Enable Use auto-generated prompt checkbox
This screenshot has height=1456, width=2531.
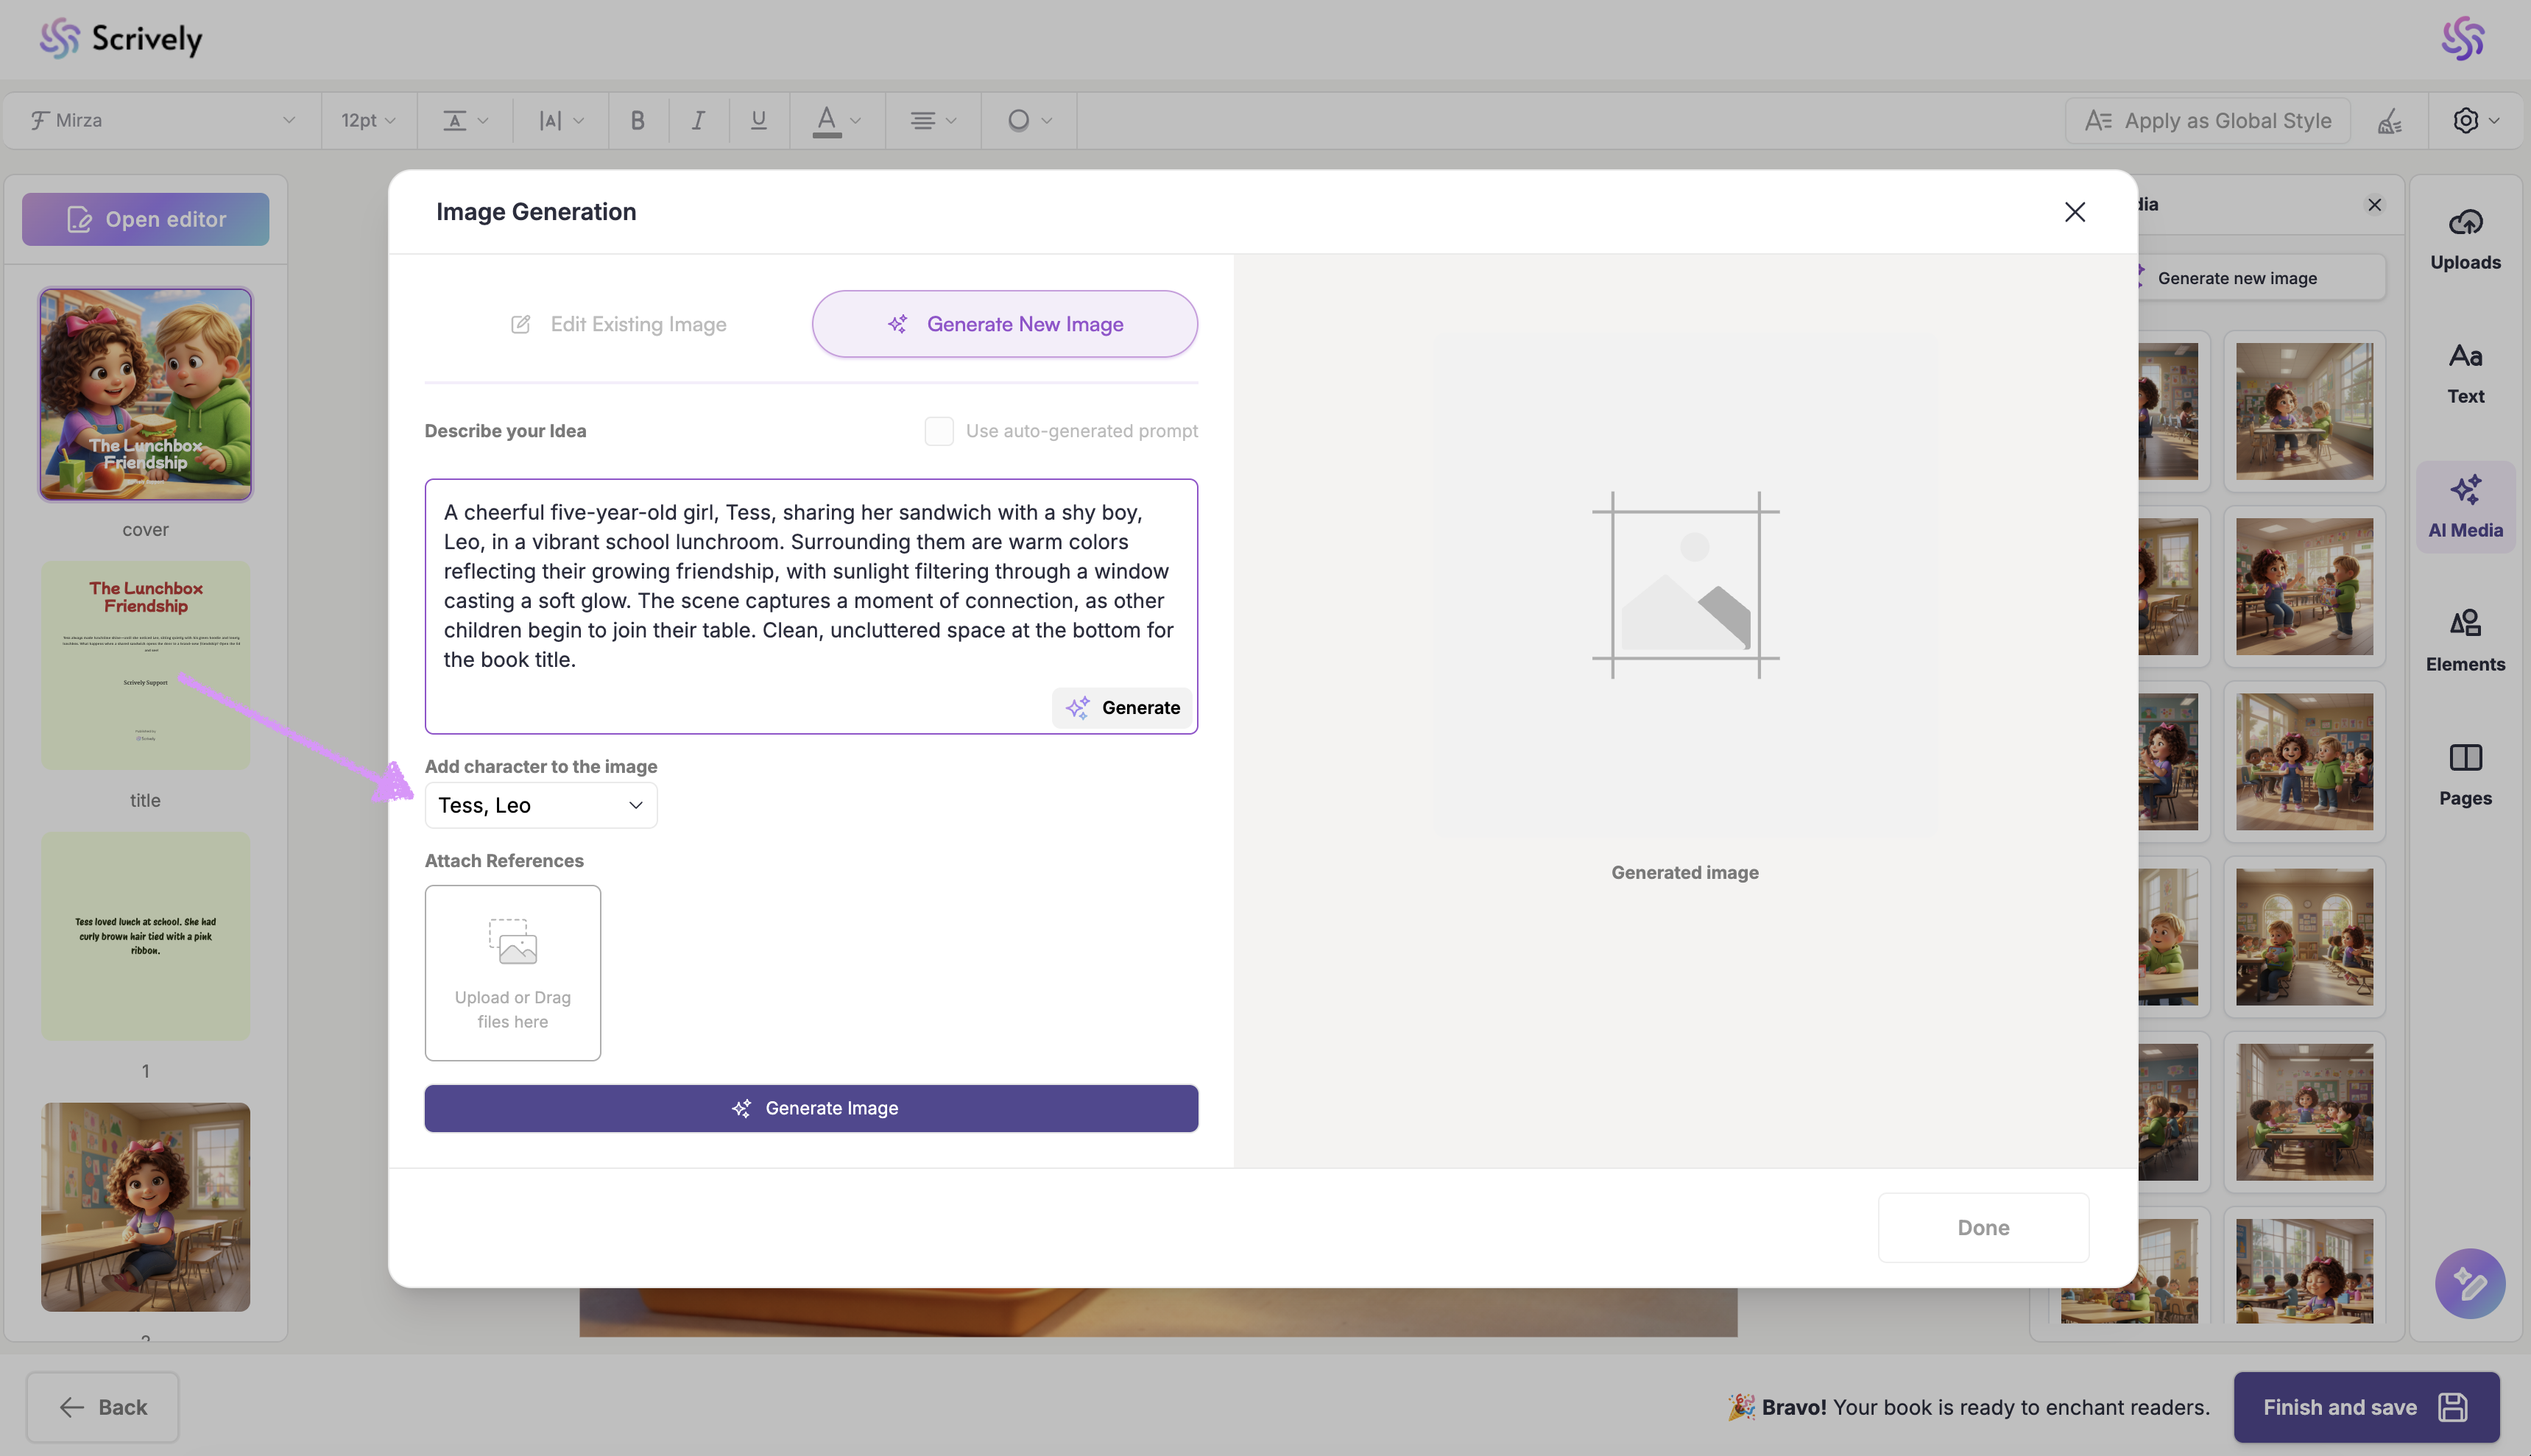938,431
